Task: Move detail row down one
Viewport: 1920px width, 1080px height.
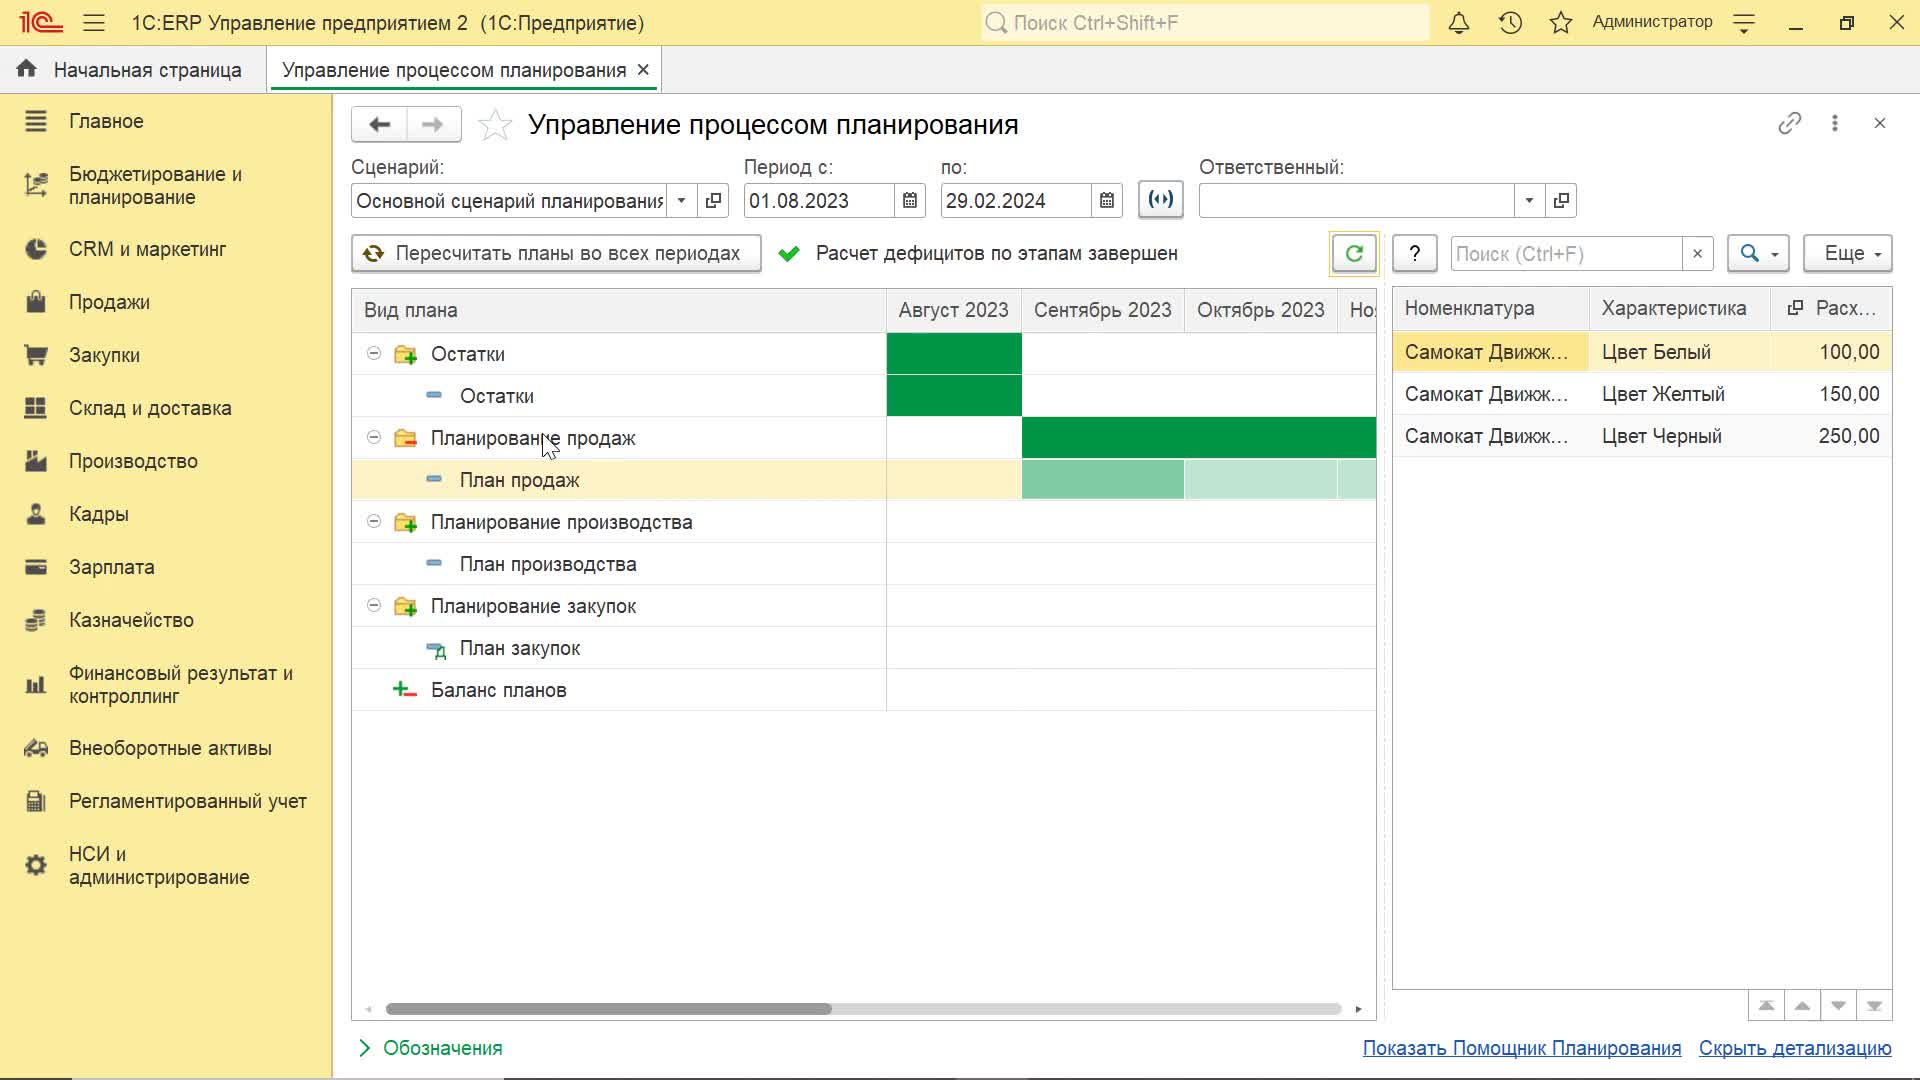Action: pyautogui.click(x=1838, y=1006)
